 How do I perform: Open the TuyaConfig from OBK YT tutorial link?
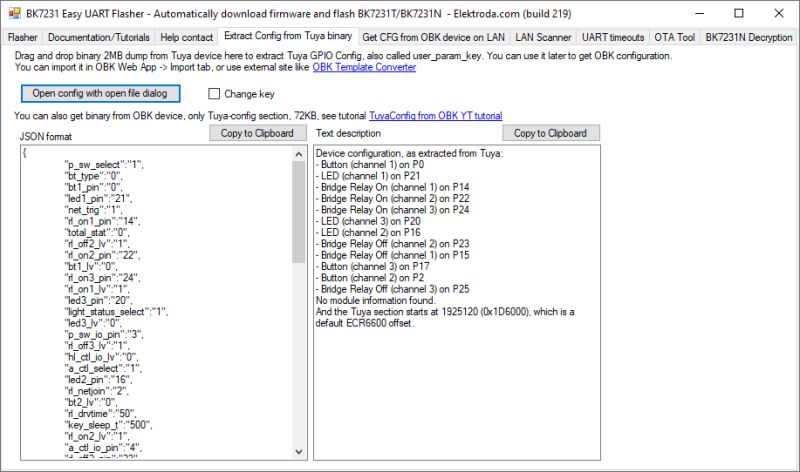click(435, 116)
